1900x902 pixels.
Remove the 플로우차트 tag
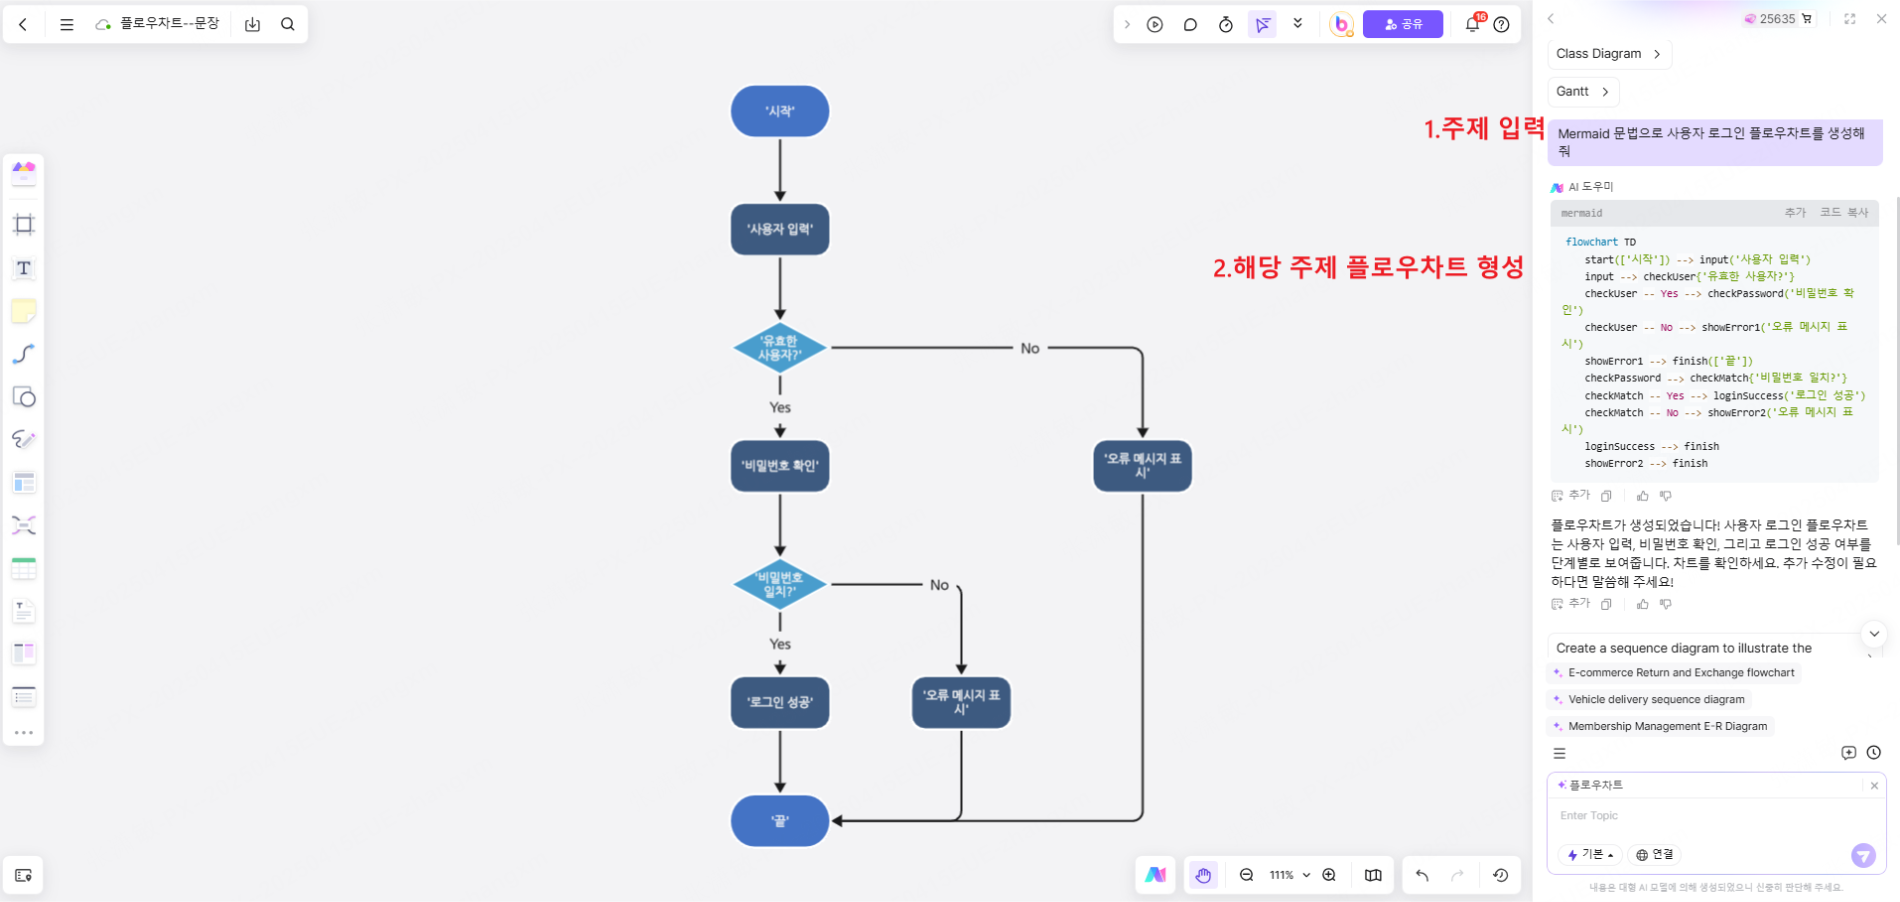click(1874, 786)
